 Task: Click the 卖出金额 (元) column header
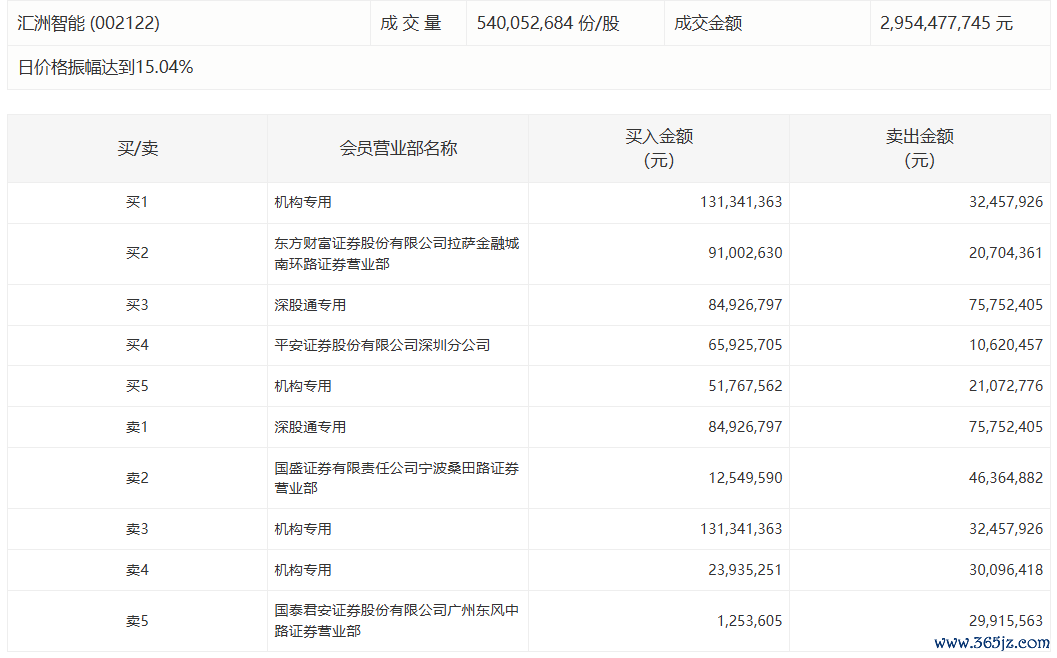click(x=919, y=149)
